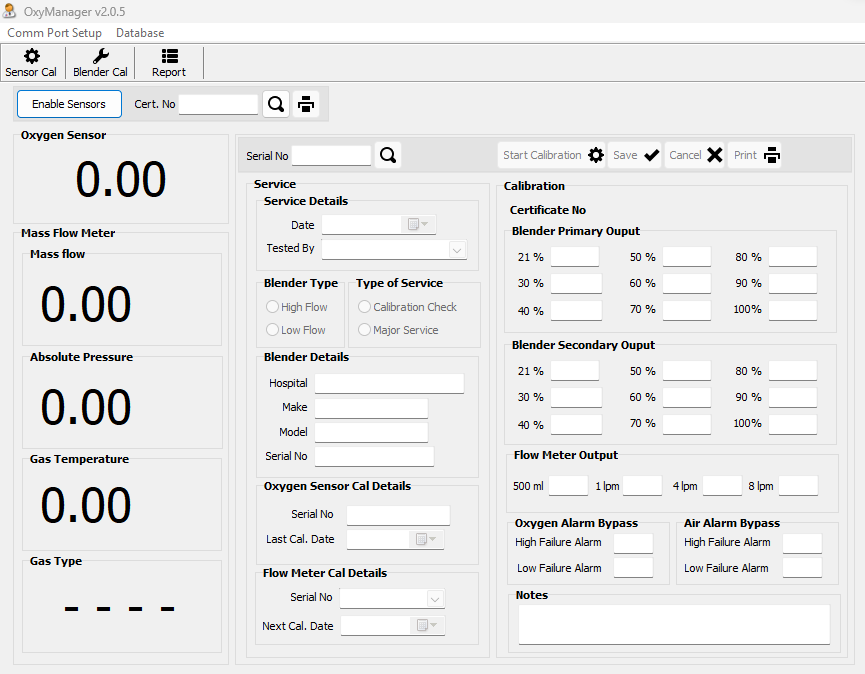Search by Cert. No magnifier icon
The height and width of the screenshot is (674, 865).
pyautogui.click(x=276, y=104)
